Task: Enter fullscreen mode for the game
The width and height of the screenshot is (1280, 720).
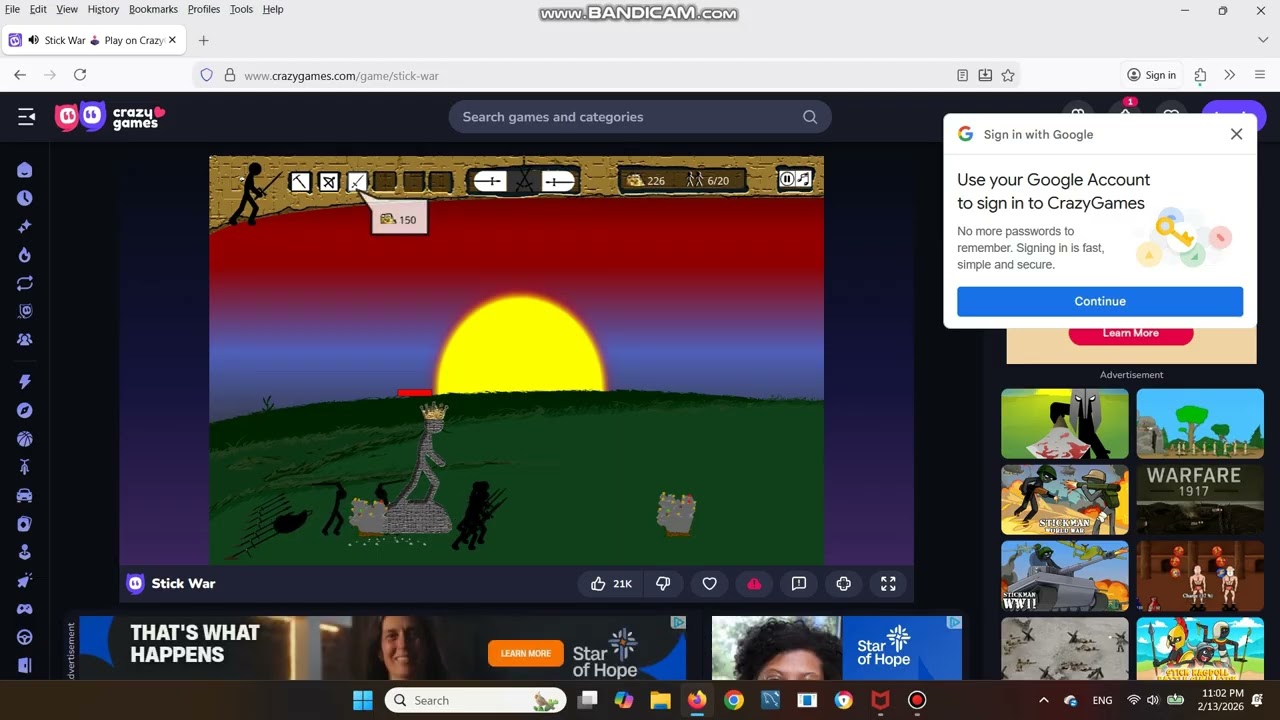Action: [888, 584]
